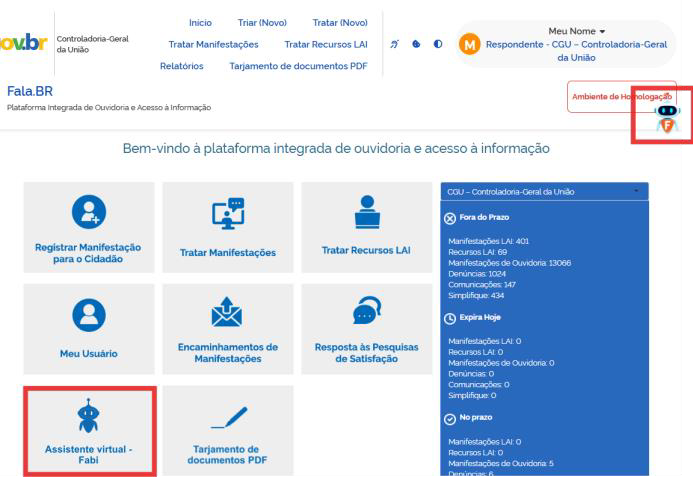Click Plataforma Integrada de Ouvidoria subtitle
This screenshot has height=477, width=693.
[109, 107]
